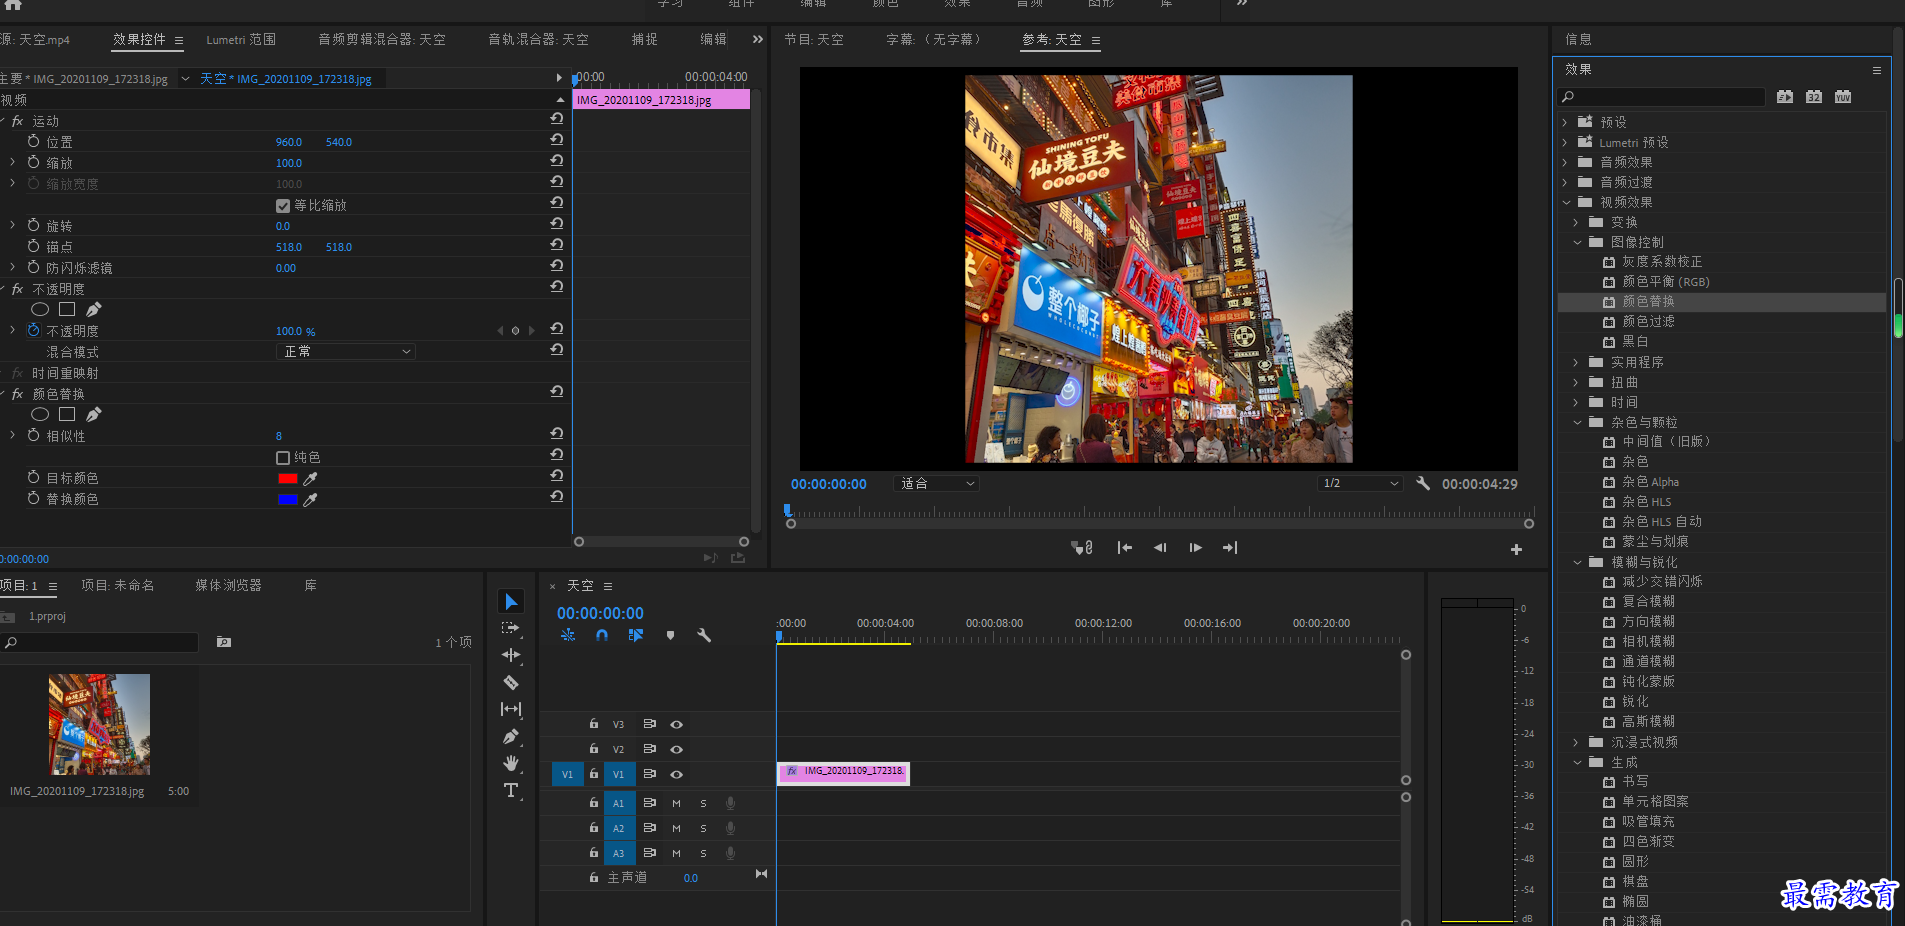
Task: Switch to the Lumetri 范围 tab
Action: click(x=241, y=40)
